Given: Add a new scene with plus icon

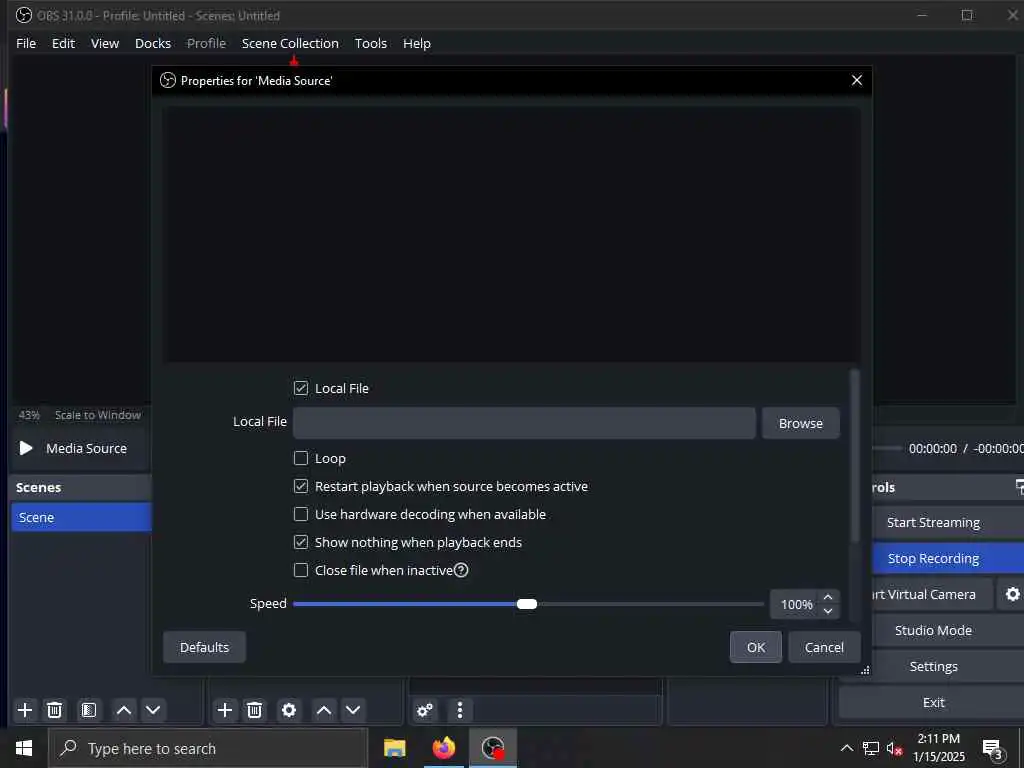Looking at the screenshot, I should tap(25, 710).
